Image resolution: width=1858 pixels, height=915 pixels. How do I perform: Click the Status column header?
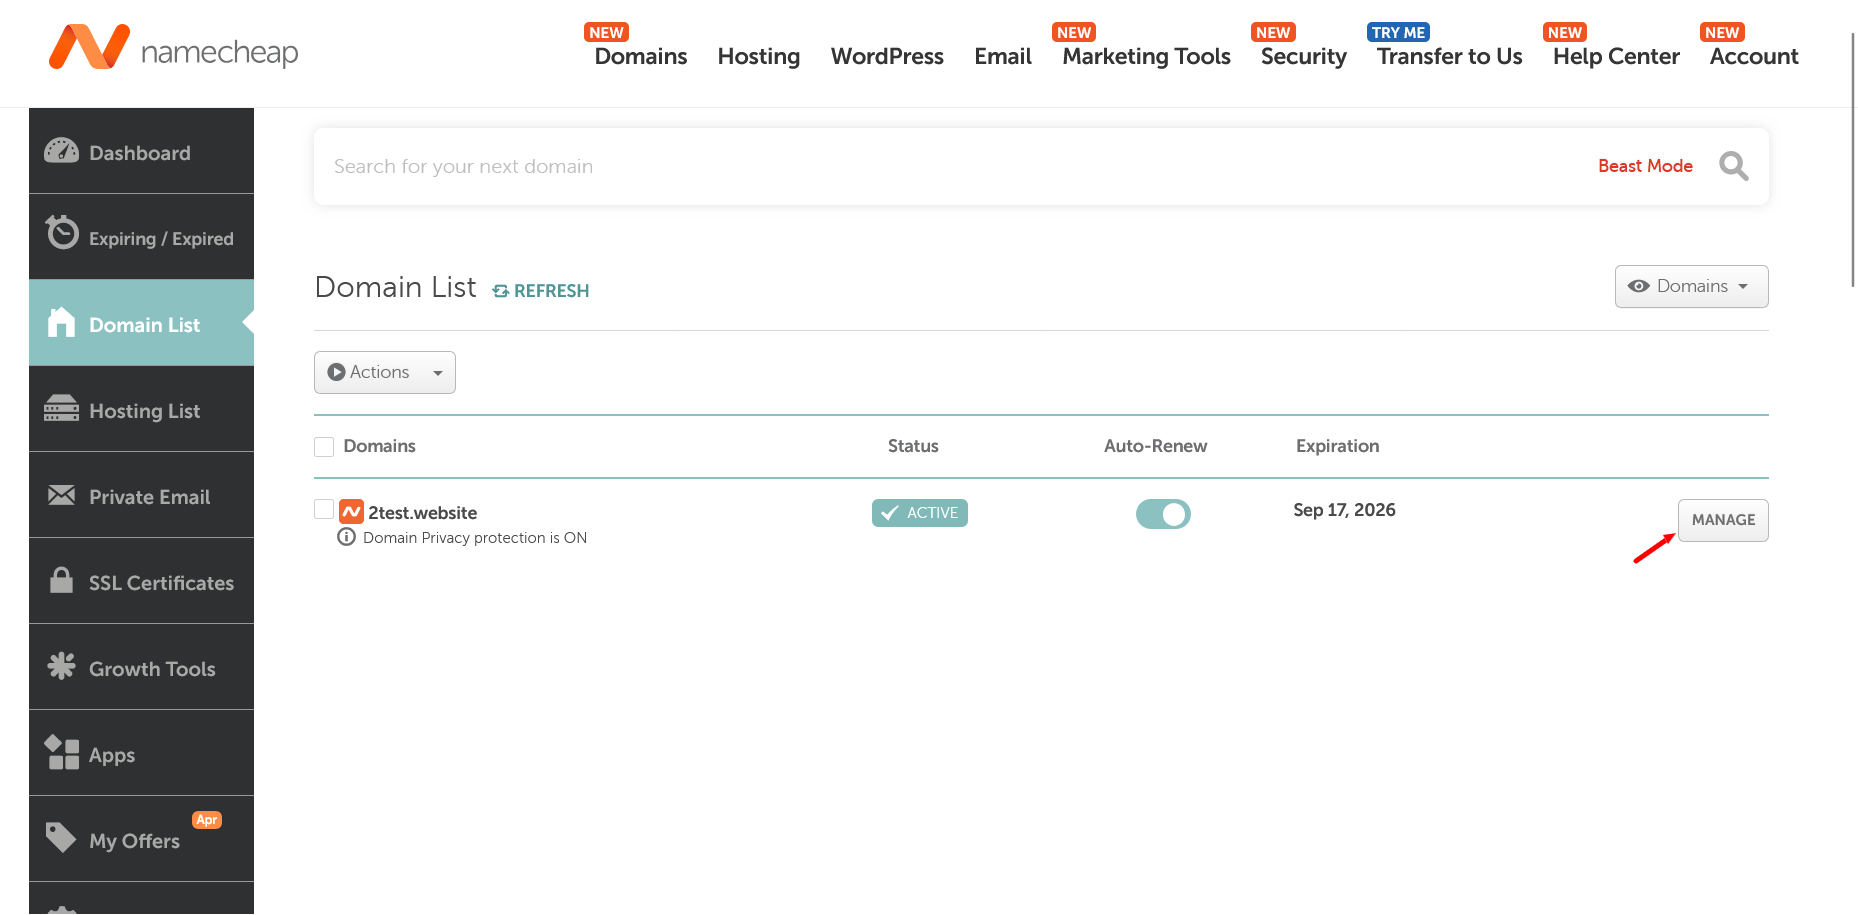click(x=913, y=446)
